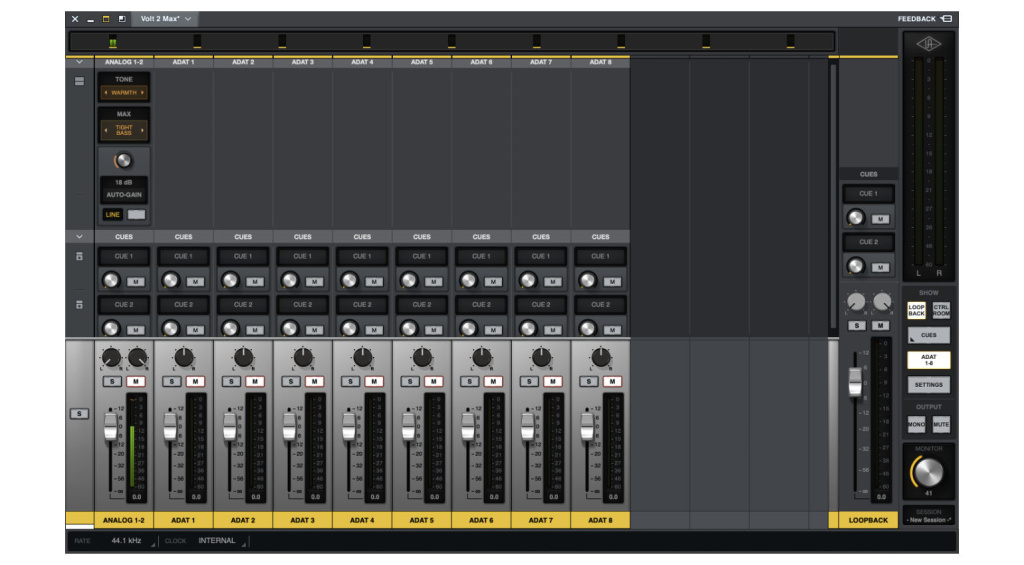Collapse the inputs section chevron at top left

pyautogui.click(x=79, y=62)
